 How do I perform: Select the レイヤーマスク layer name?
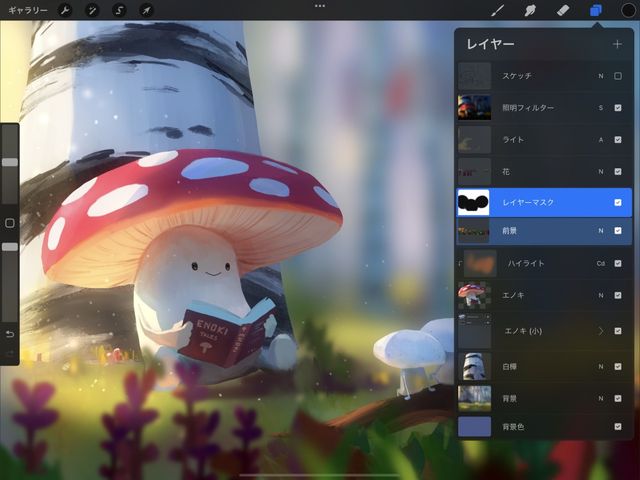528,202
